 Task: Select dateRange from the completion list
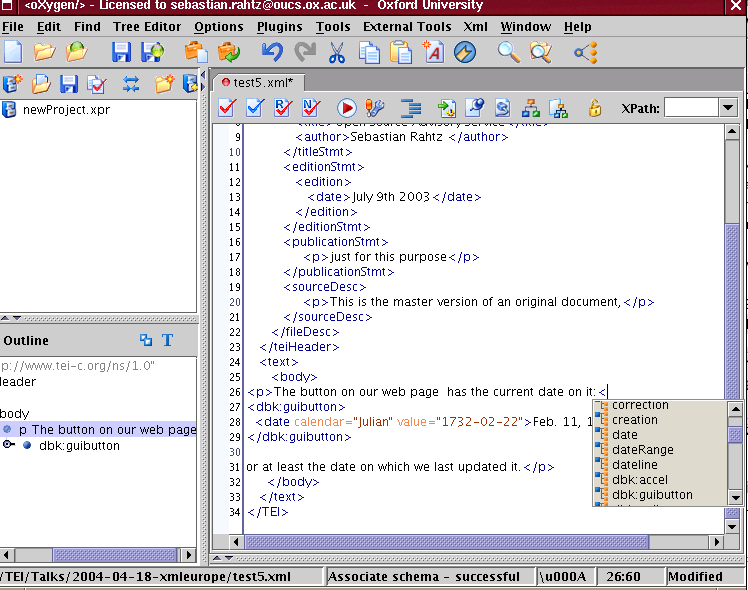pos(642,450)
